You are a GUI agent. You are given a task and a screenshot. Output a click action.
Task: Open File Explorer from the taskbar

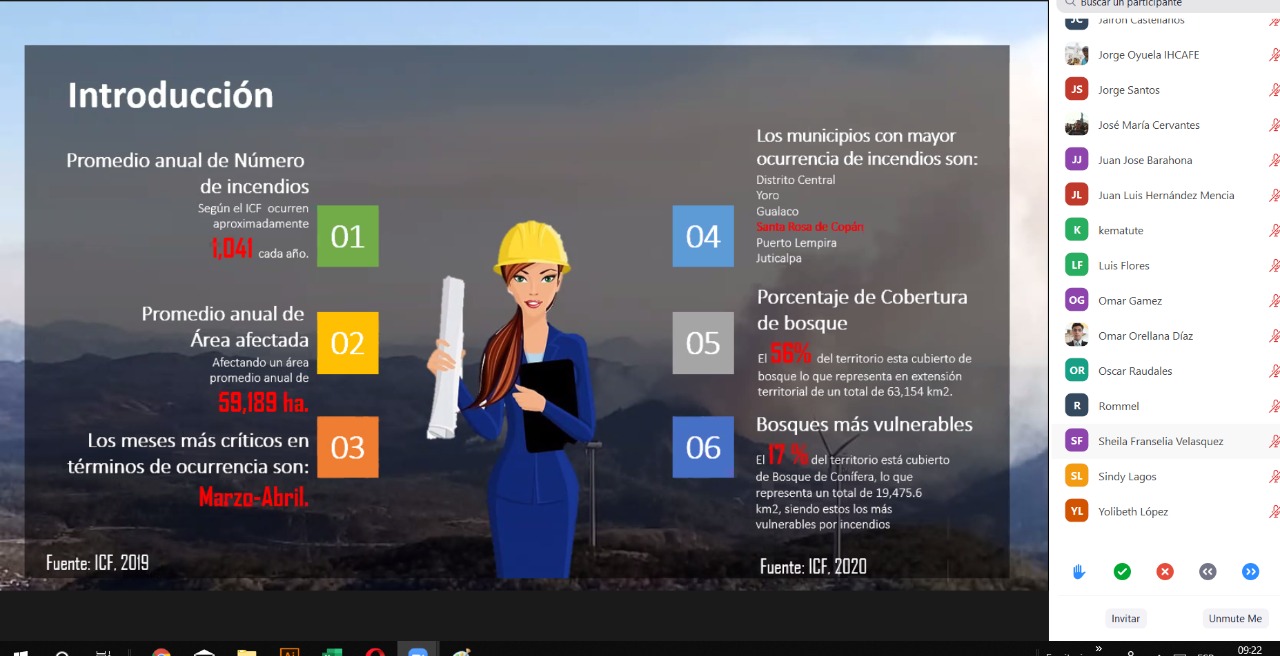click(246, 652)
